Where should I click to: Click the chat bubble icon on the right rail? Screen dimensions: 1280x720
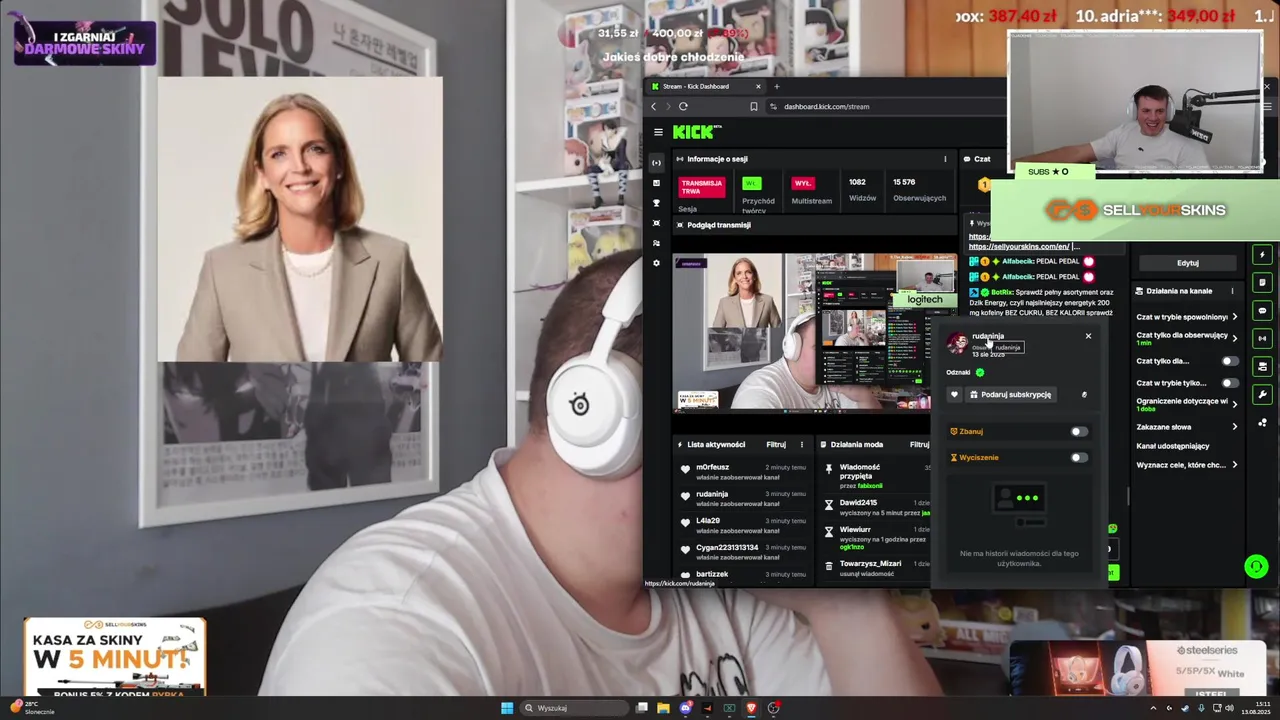pos(1262,311)
